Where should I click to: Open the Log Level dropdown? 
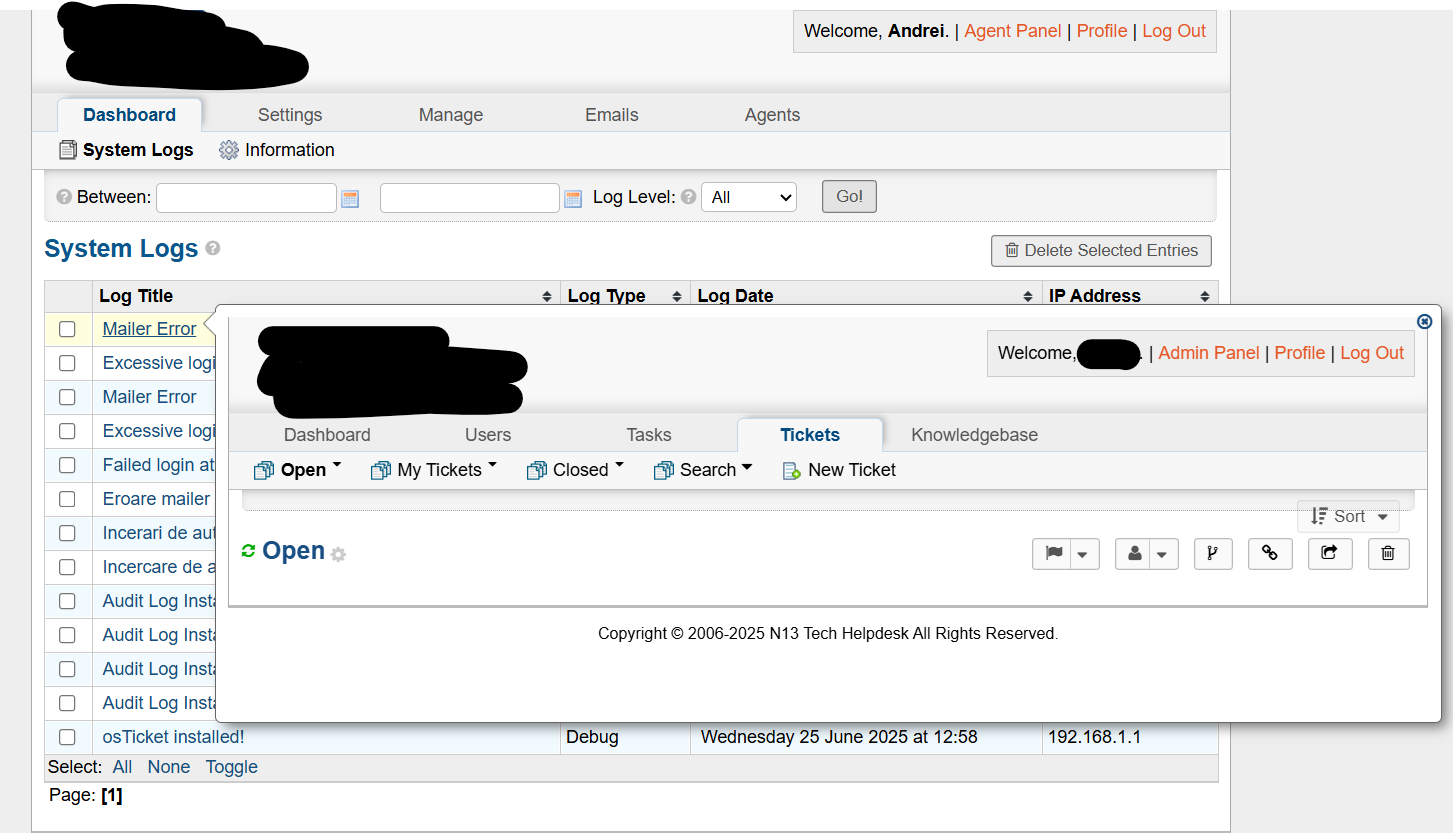pyautogui.click(x=748, y=197)
